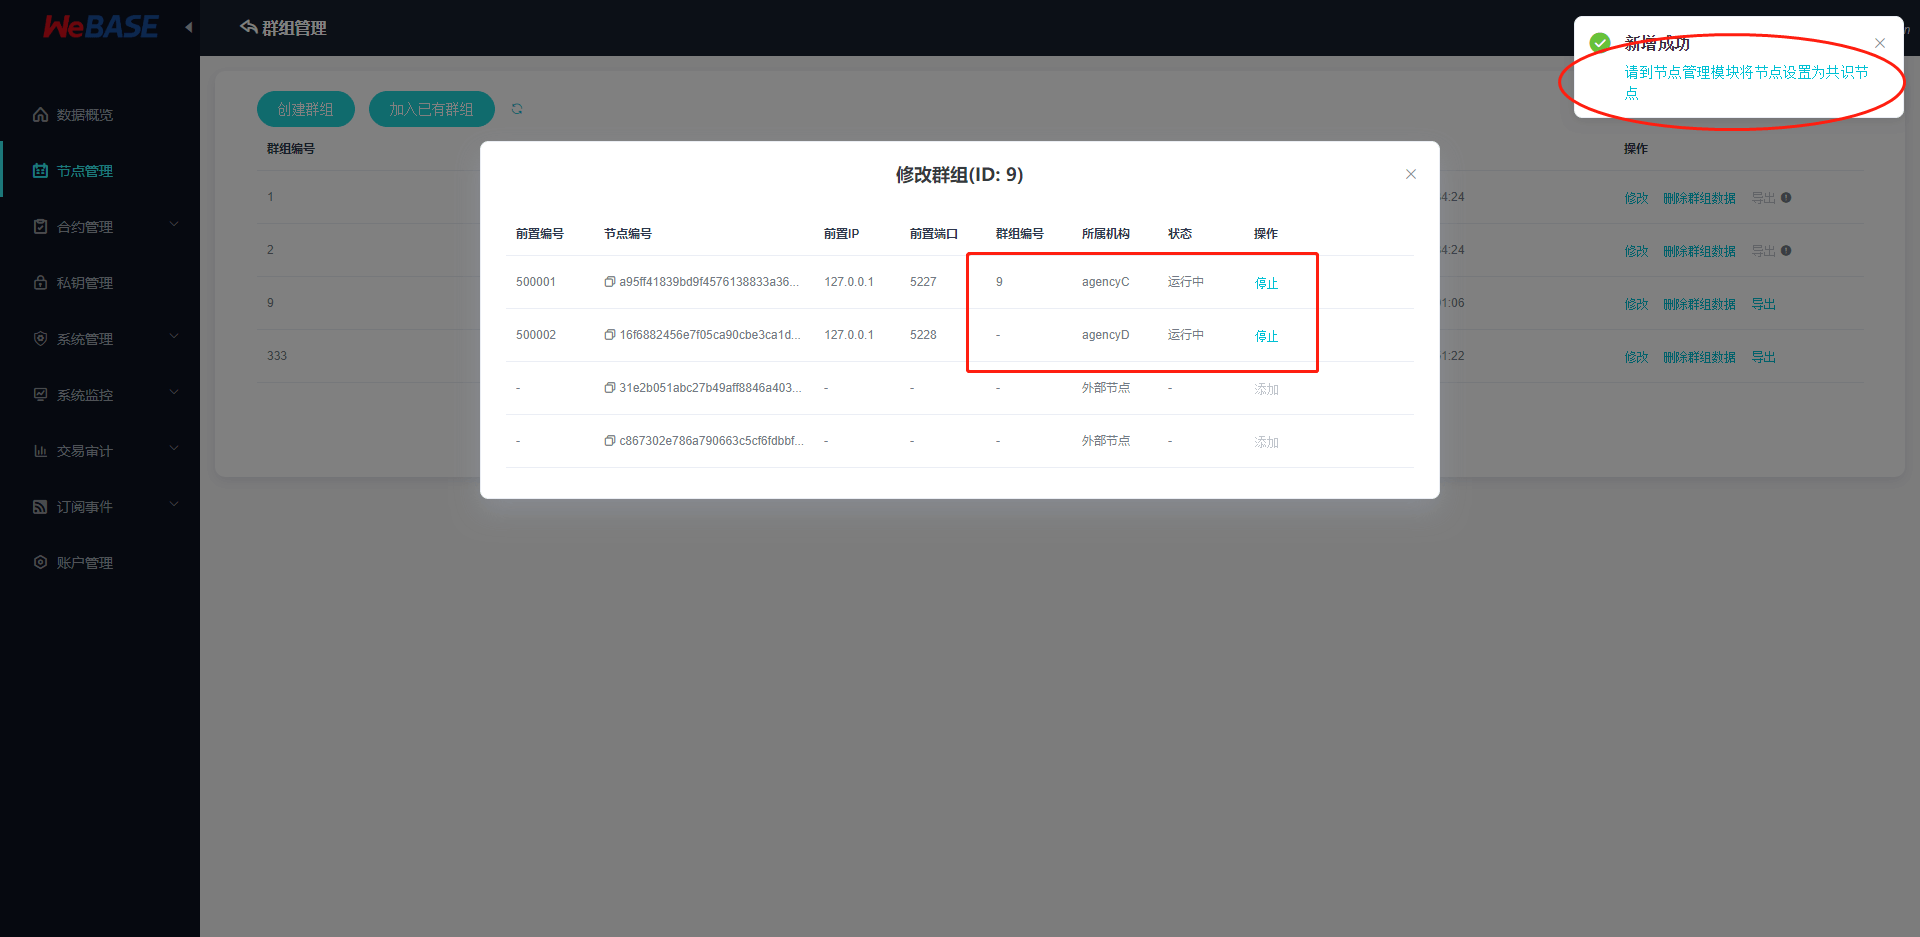The width and height of the screenshot is (1920, 937).
Task: Click 导出 for group 333
Action: [1763, 357]
